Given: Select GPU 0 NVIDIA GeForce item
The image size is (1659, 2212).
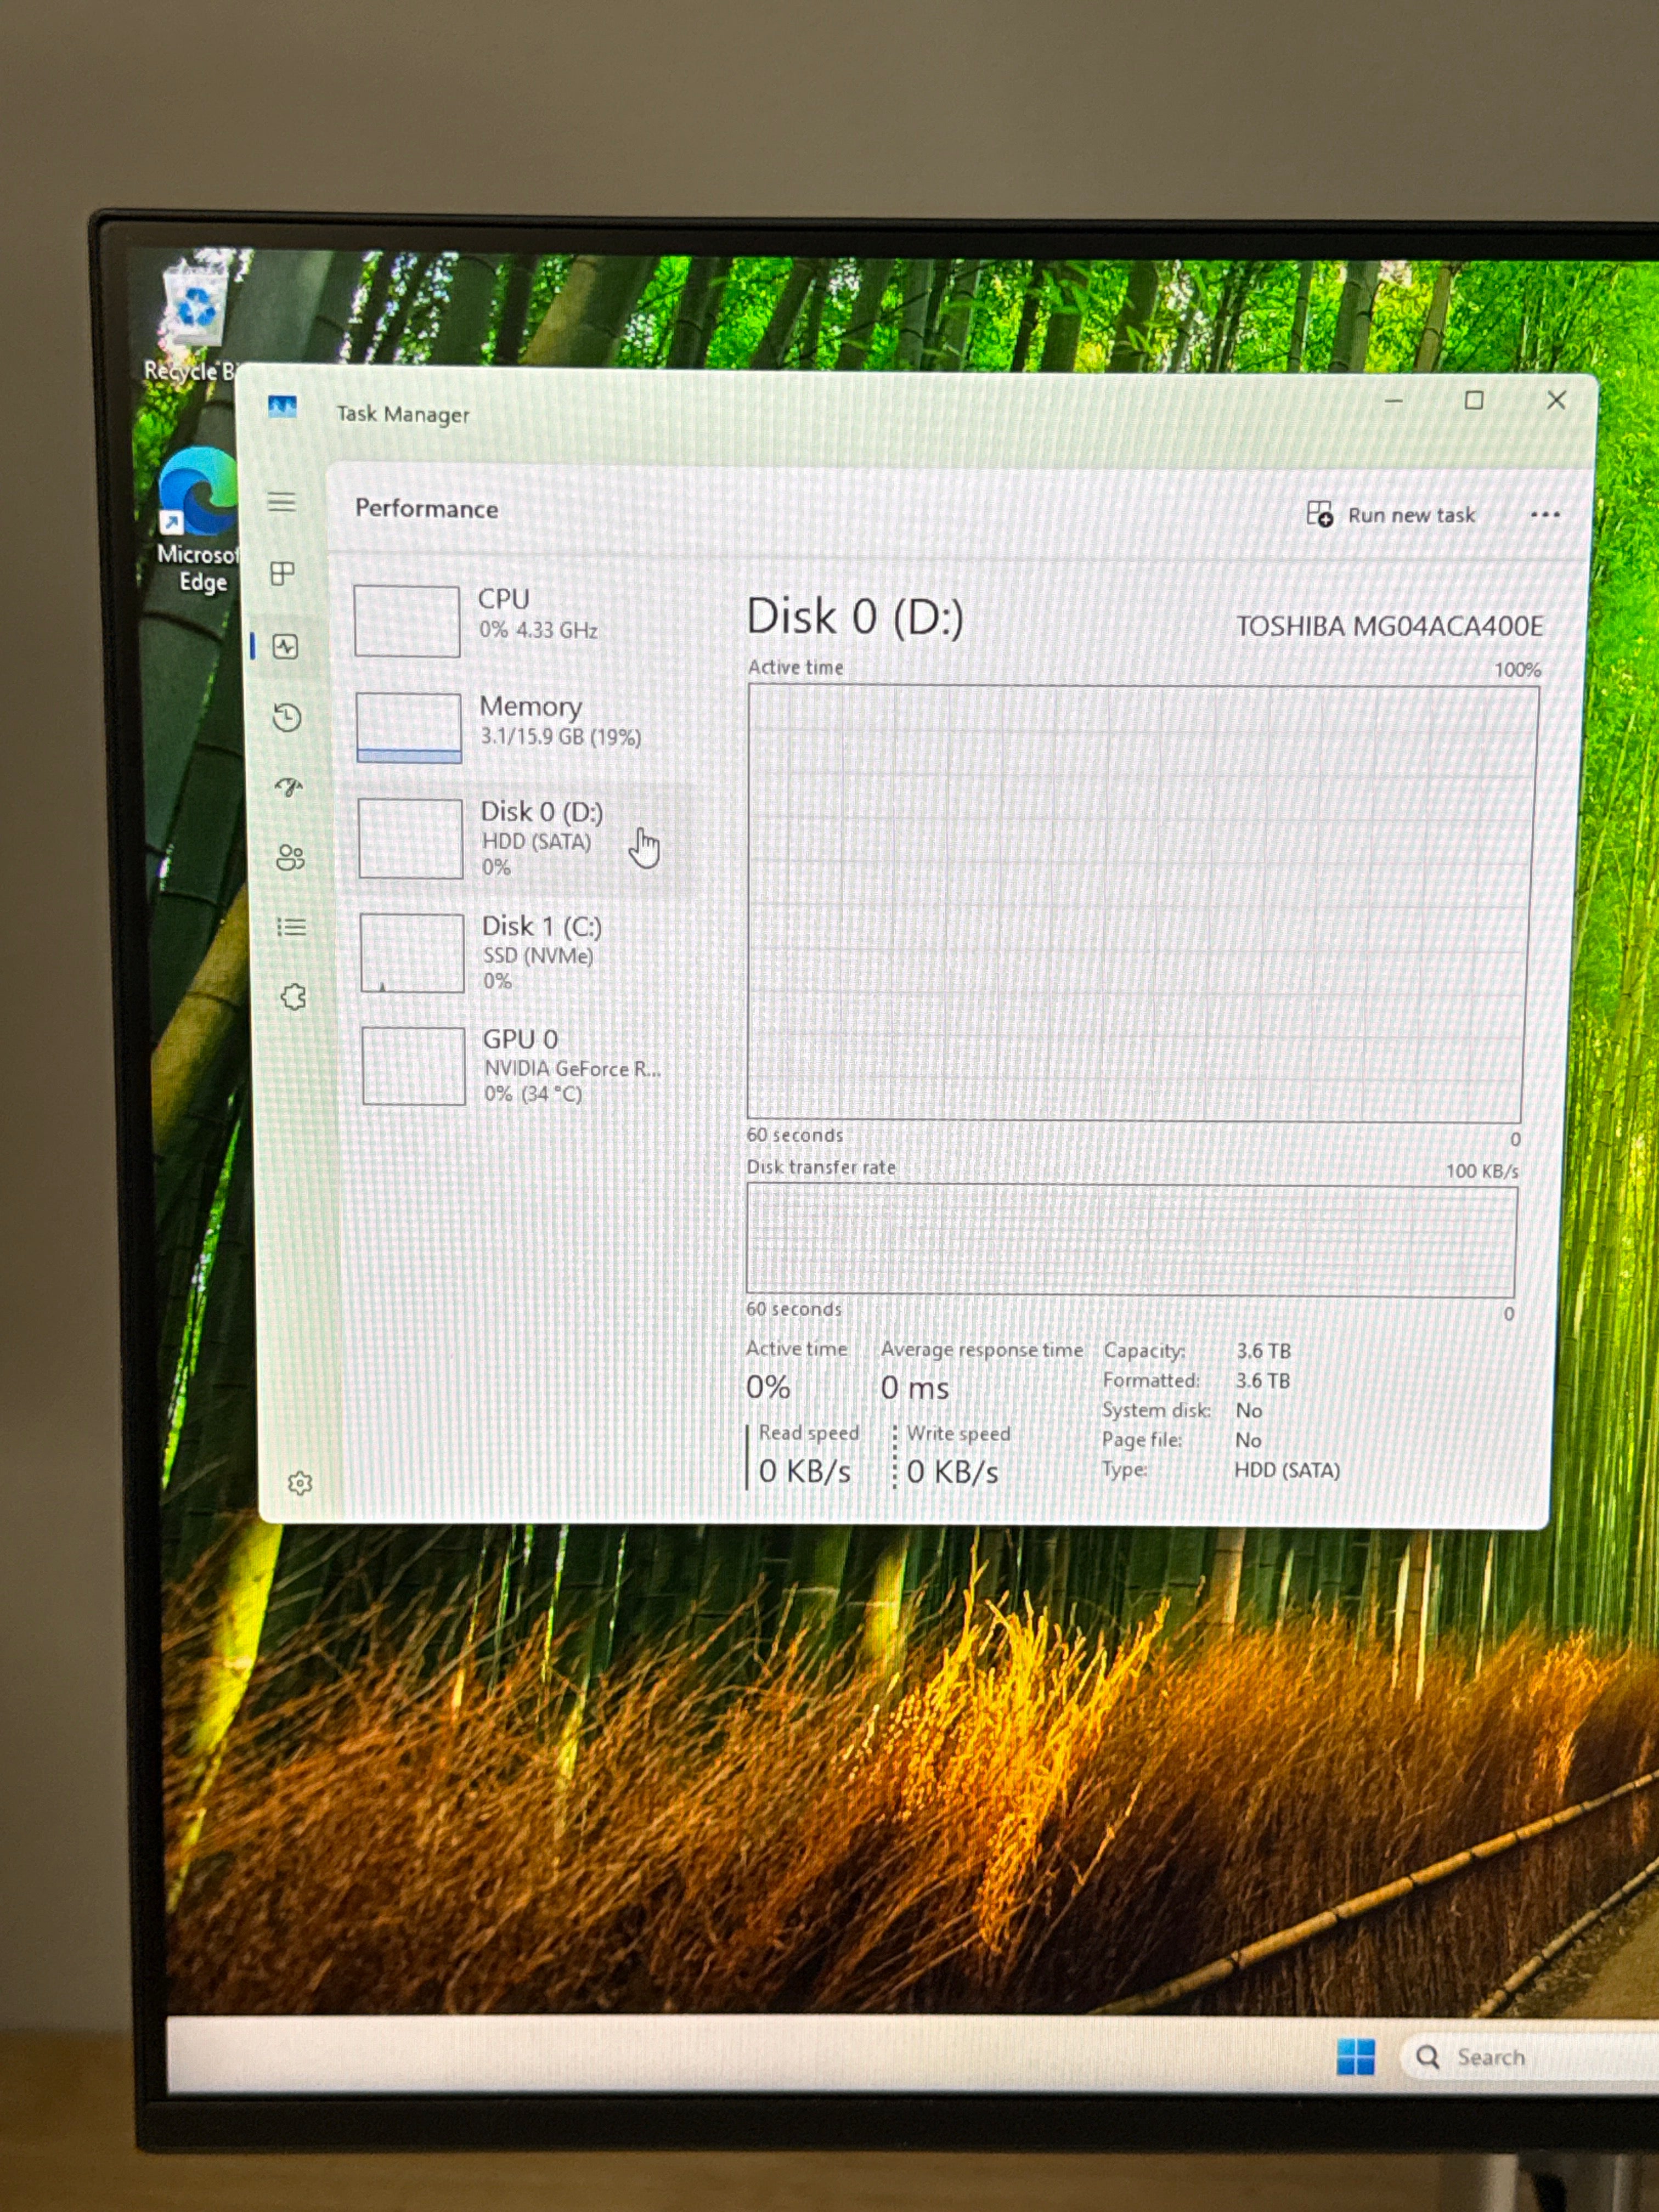Looking at the screenshot, I should [x=526, y=1065].
